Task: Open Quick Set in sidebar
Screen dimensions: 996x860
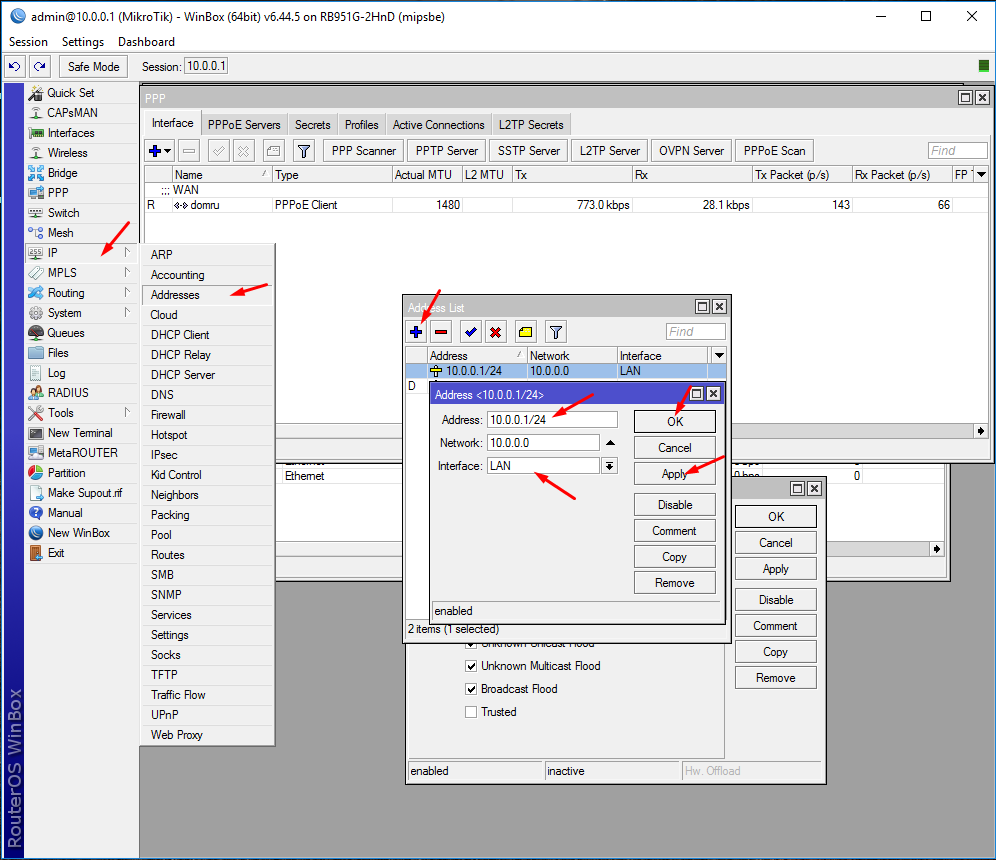Action: pos(71,93)
